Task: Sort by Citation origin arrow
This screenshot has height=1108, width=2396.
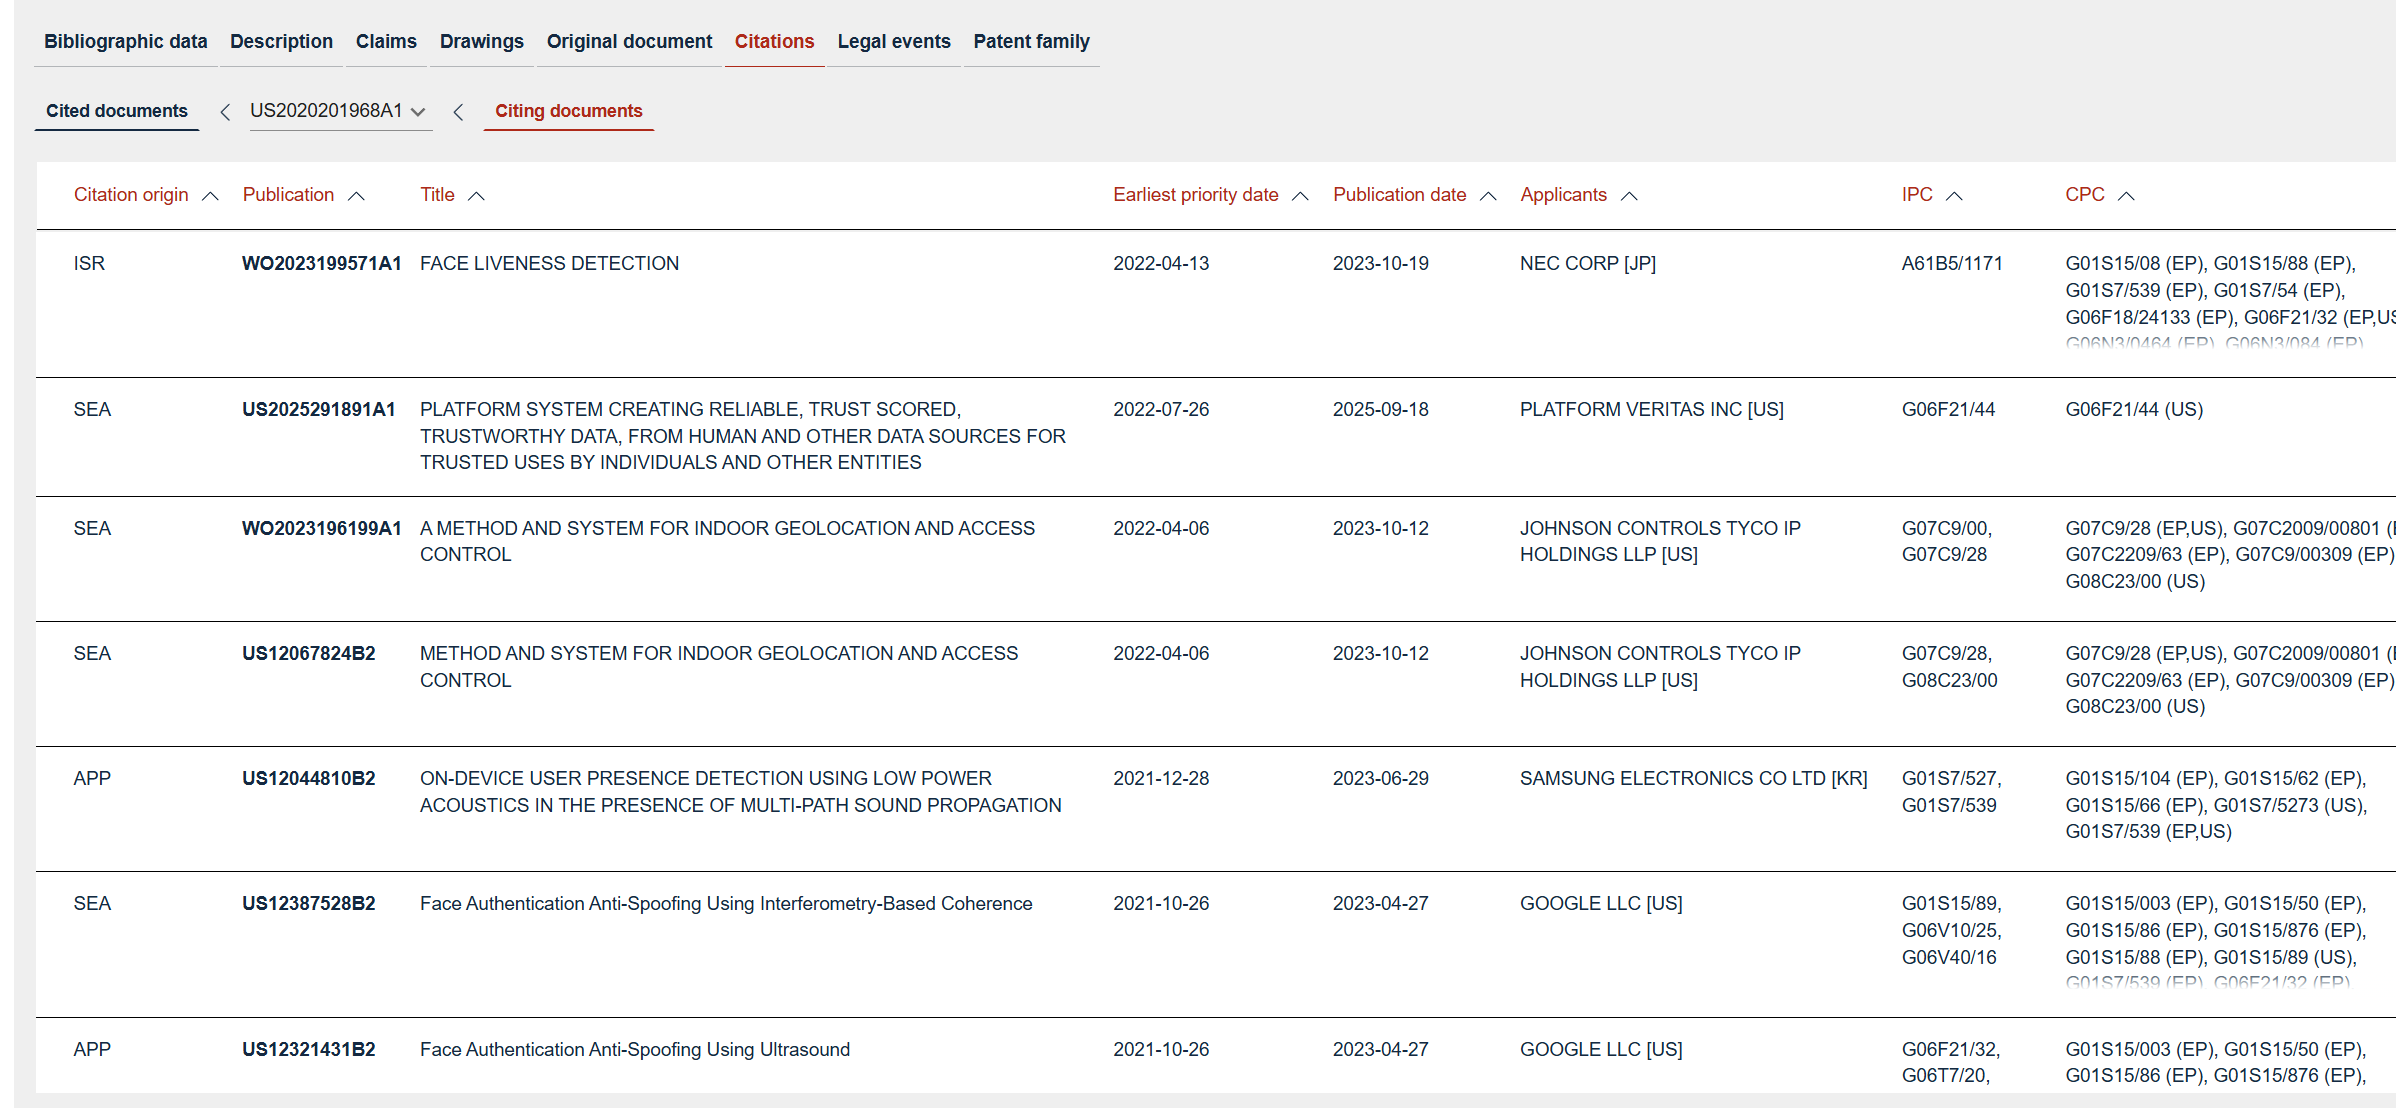Action: click(x=210, y=196)
